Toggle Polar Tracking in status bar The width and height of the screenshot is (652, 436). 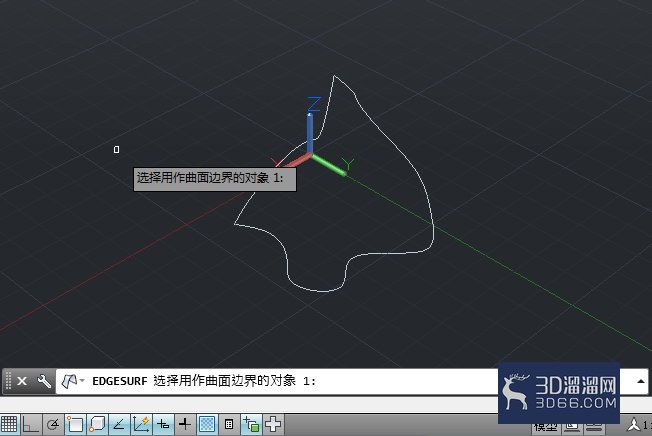point(53,424)
